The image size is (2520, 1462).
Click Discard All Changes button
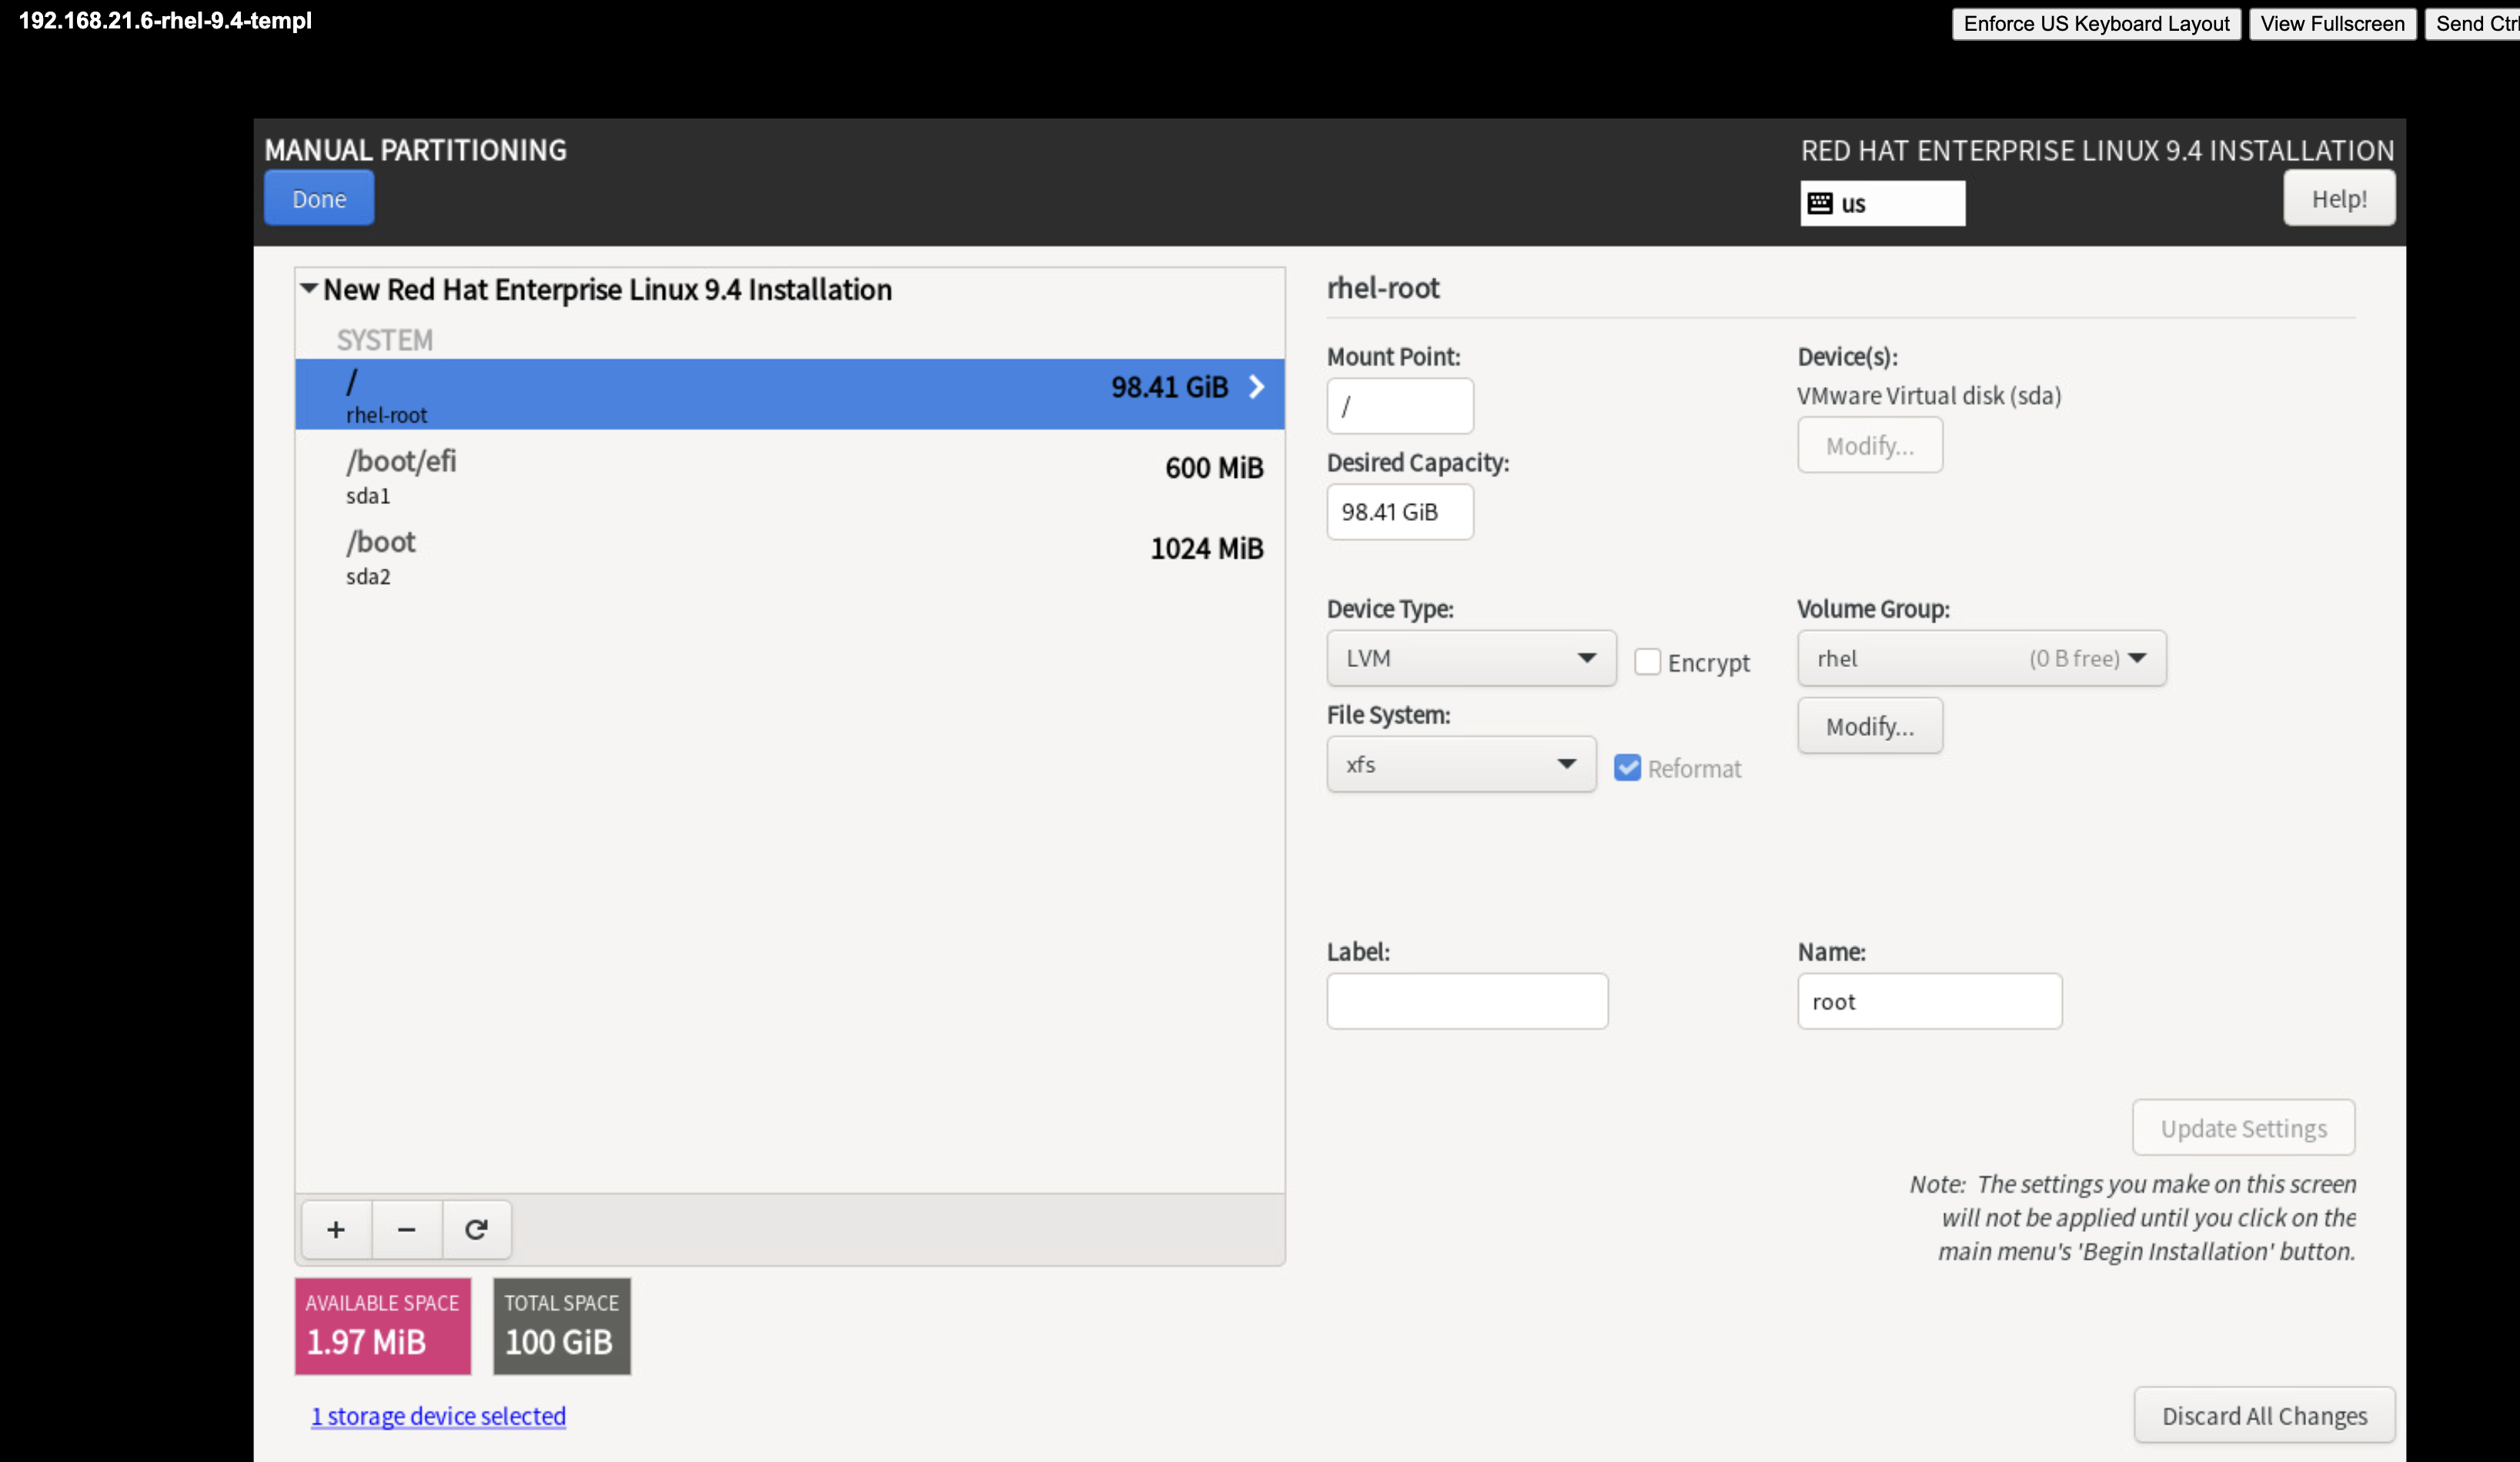[x=2263, y=1415]
